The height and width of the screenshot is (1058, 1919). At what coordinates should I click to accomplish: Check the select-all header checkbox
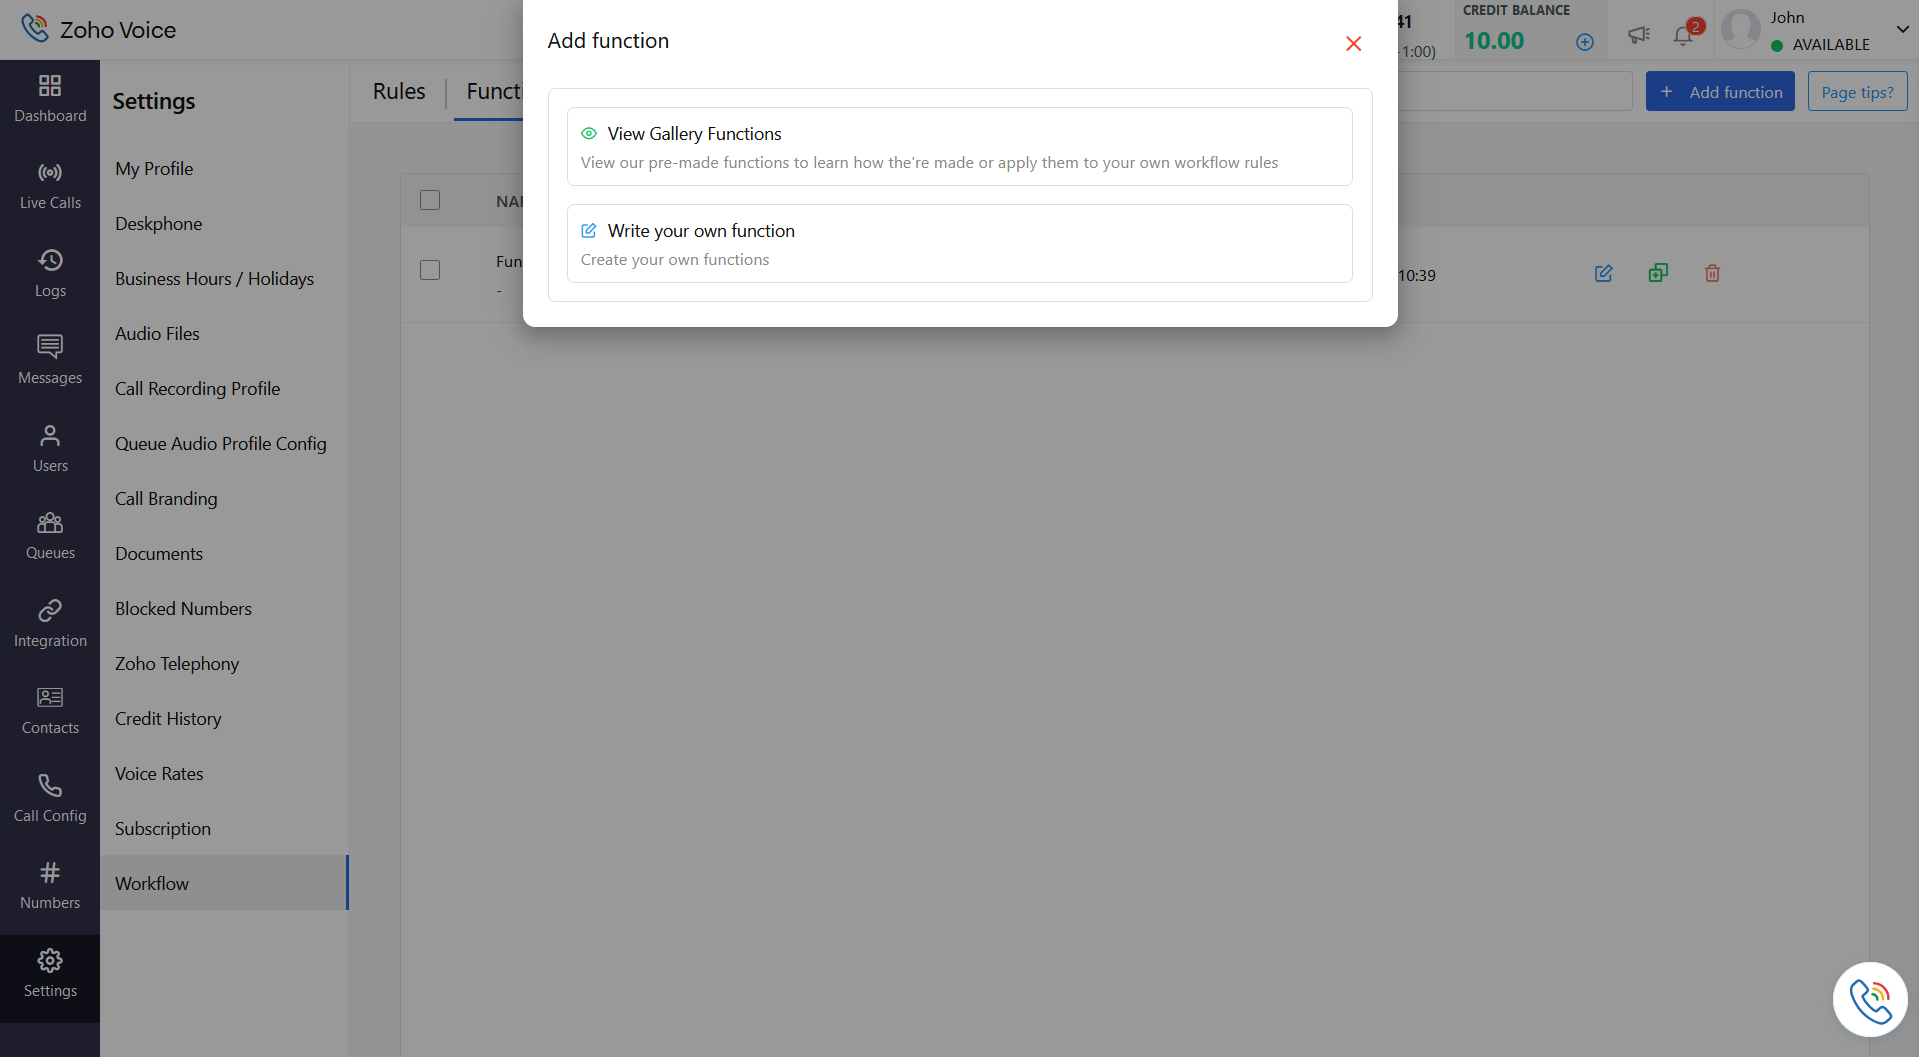[430, 200]
